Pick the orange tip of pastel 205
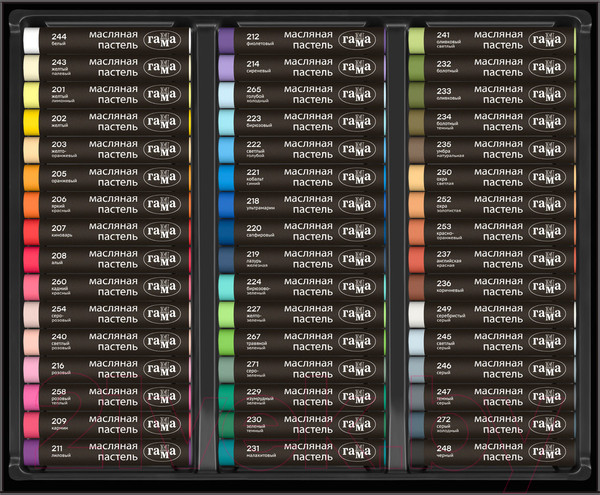The width and height of the screenshot is (600, 495). 30,177
